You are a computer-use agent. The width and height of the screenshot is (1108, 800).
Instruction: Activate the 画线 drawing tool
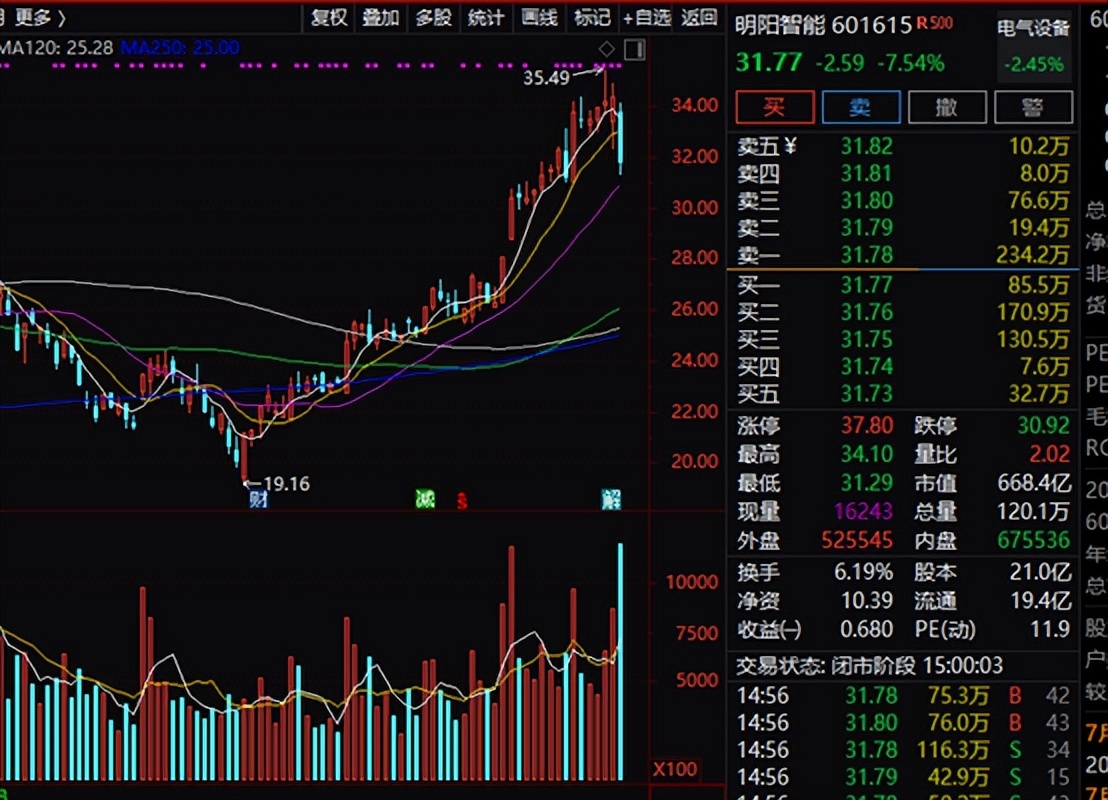540,17
